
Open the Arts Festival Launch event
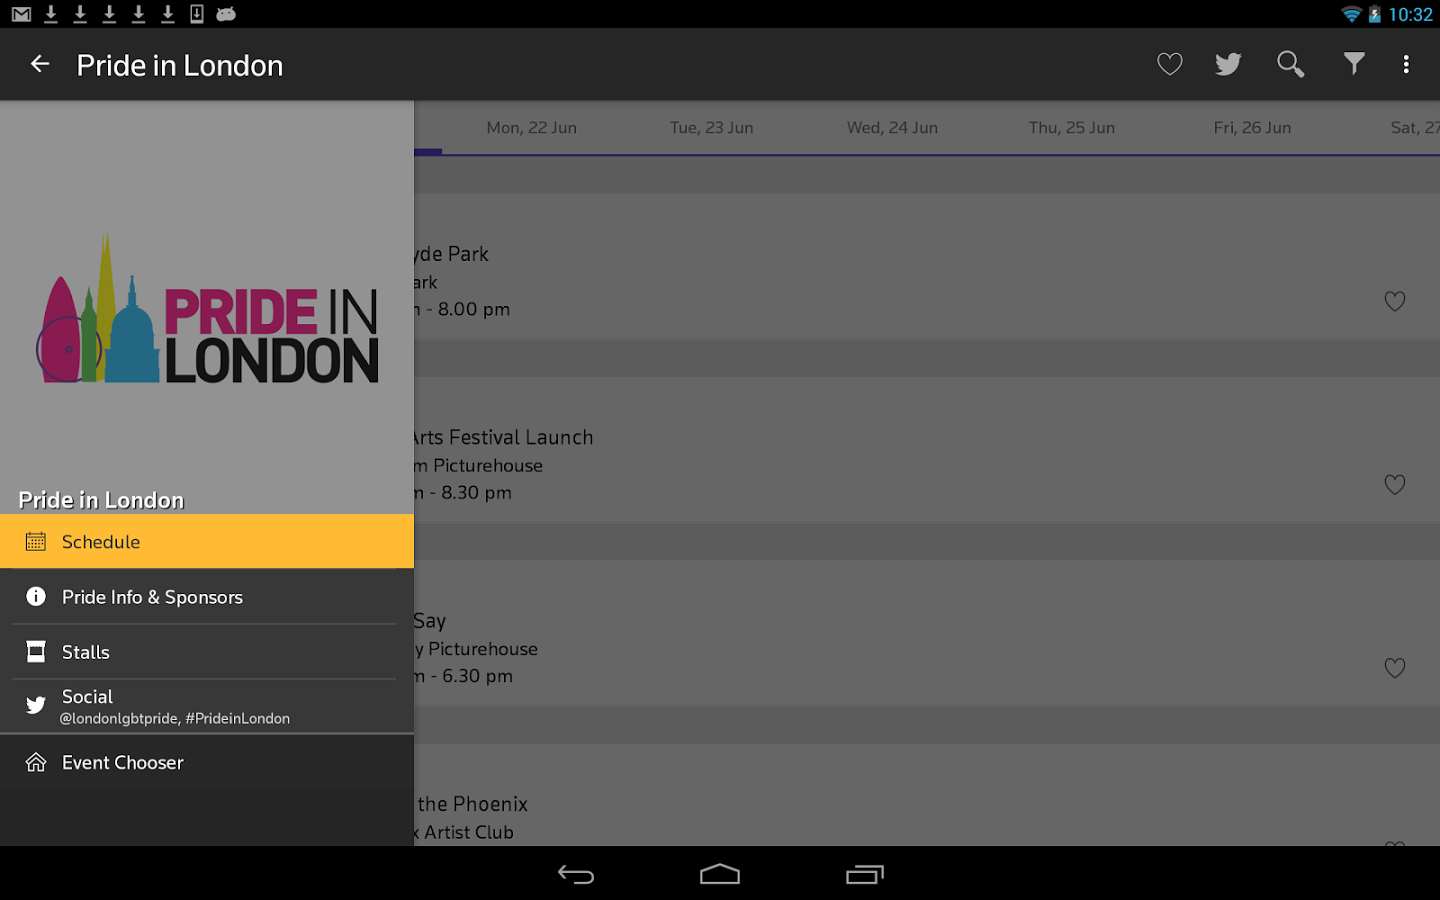(927, 449)
